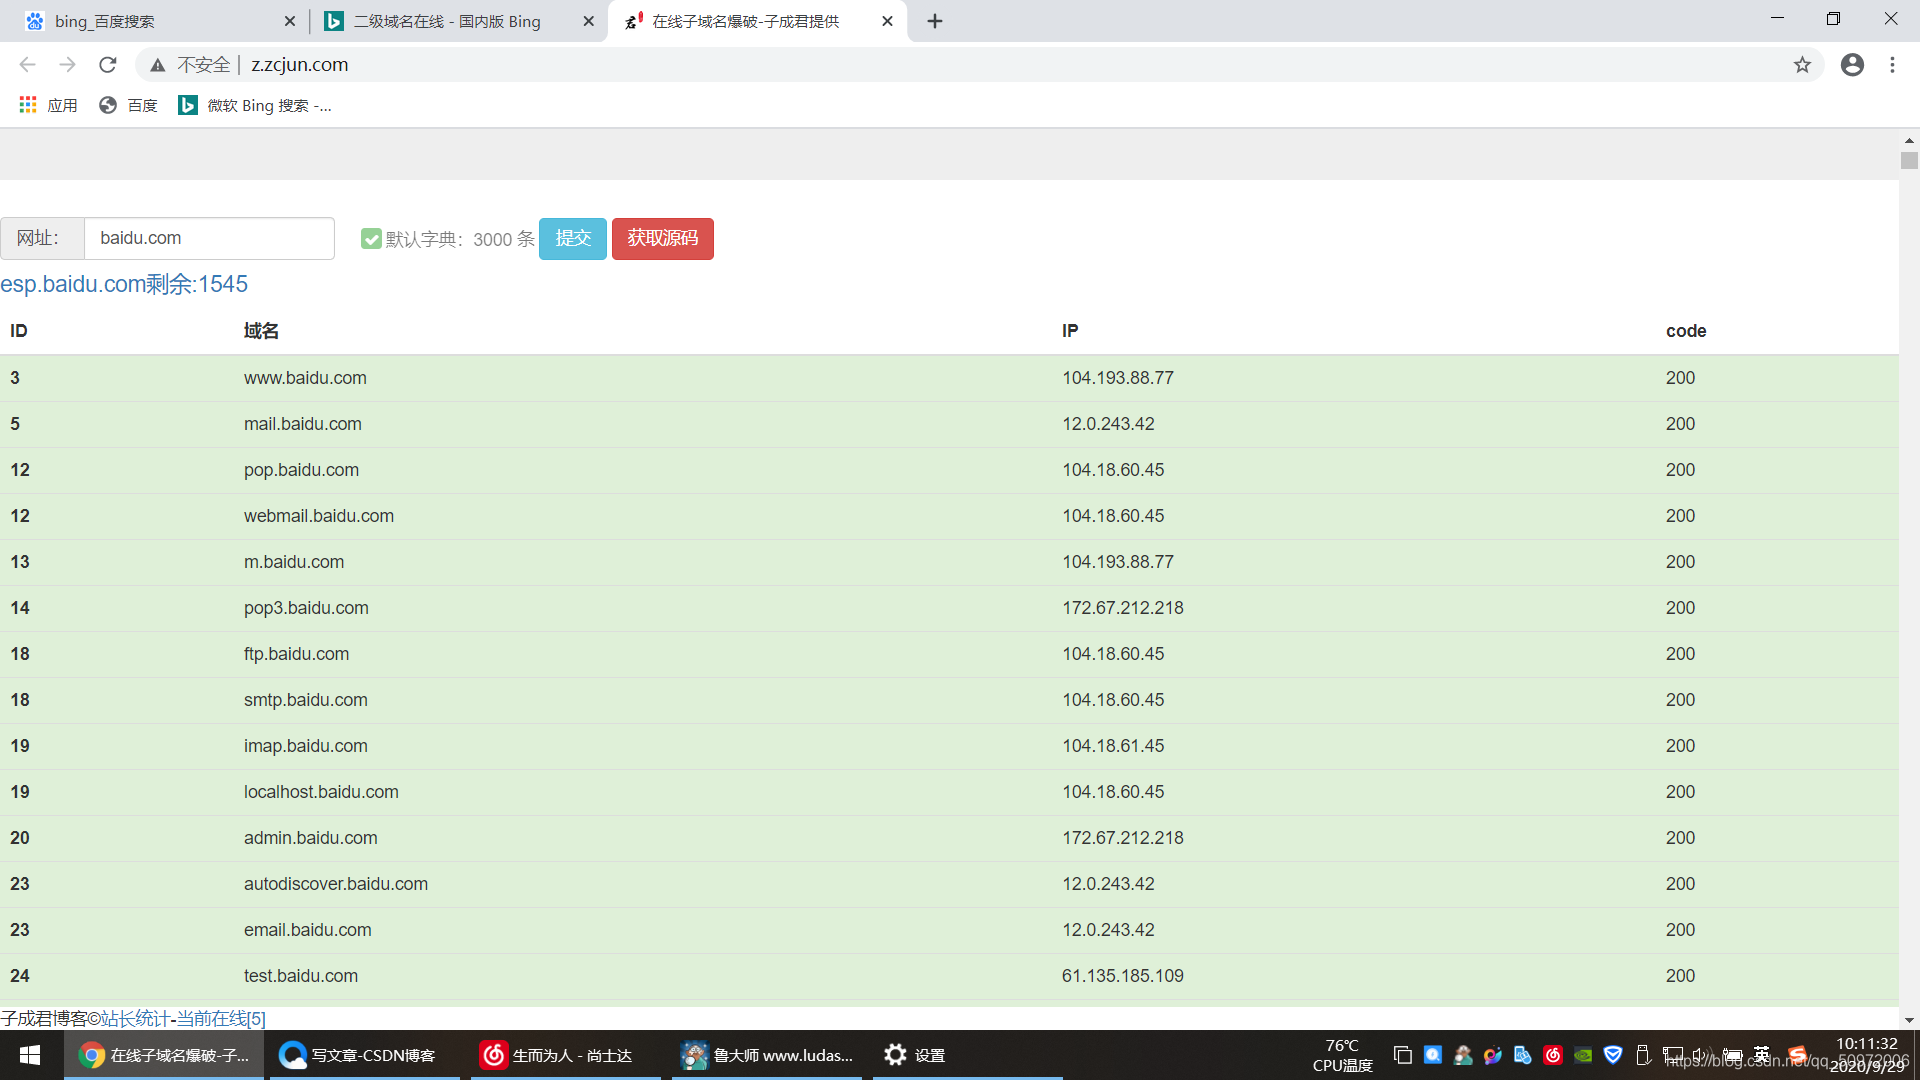Click the IP 104.18.61.45 cell
This screenshot has height=1080, width=1920.
[1113, 746]
